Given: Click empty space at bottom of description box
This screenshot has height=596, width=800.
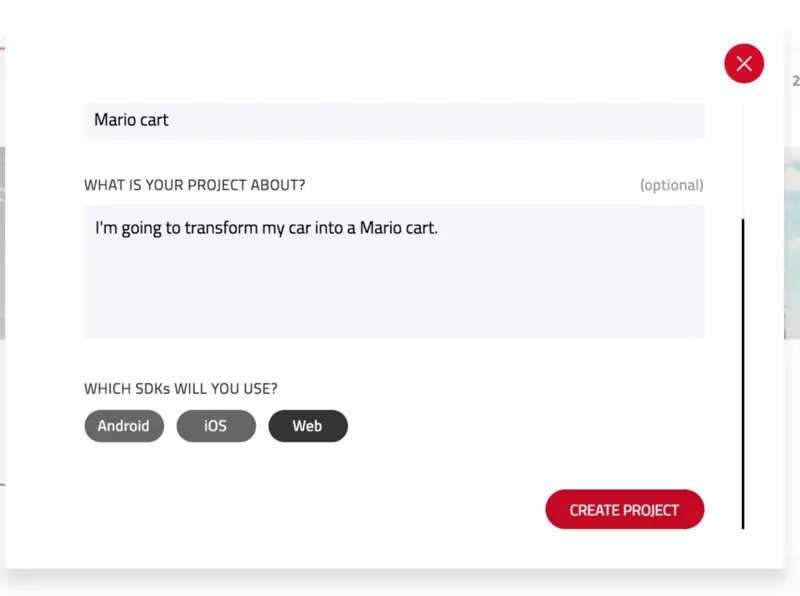Looking at the screenshot, I should [394, 318].
